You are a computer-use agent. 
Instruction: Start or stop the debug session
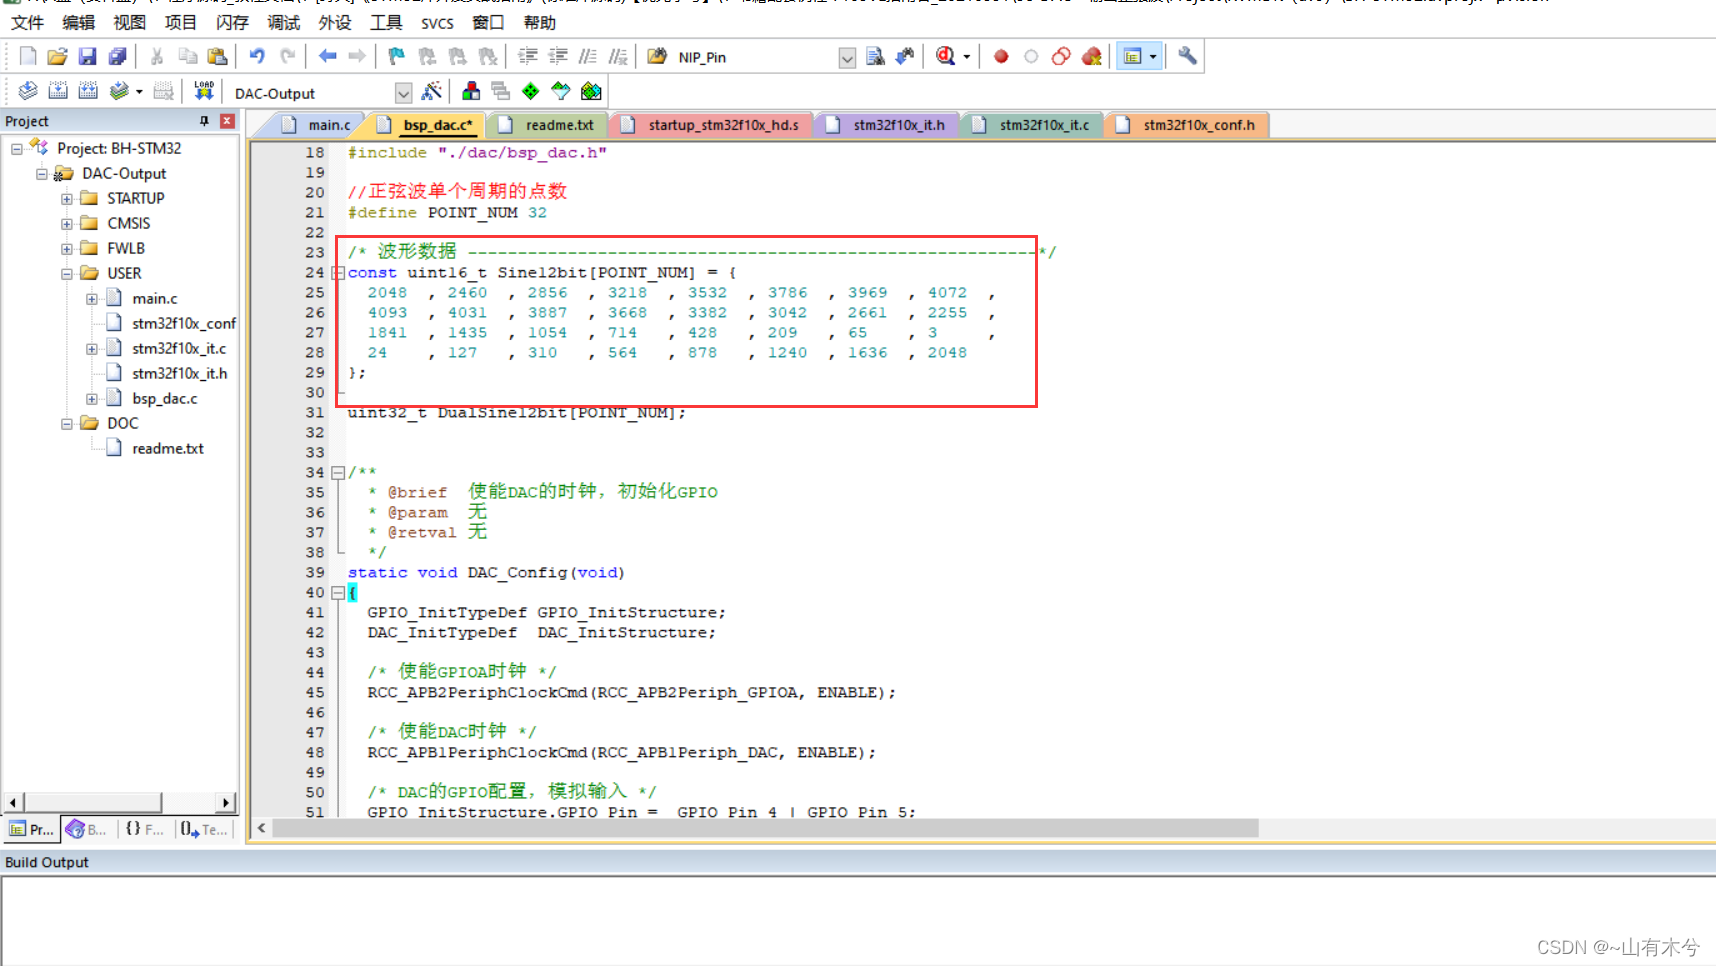click(x=945, y=57)
